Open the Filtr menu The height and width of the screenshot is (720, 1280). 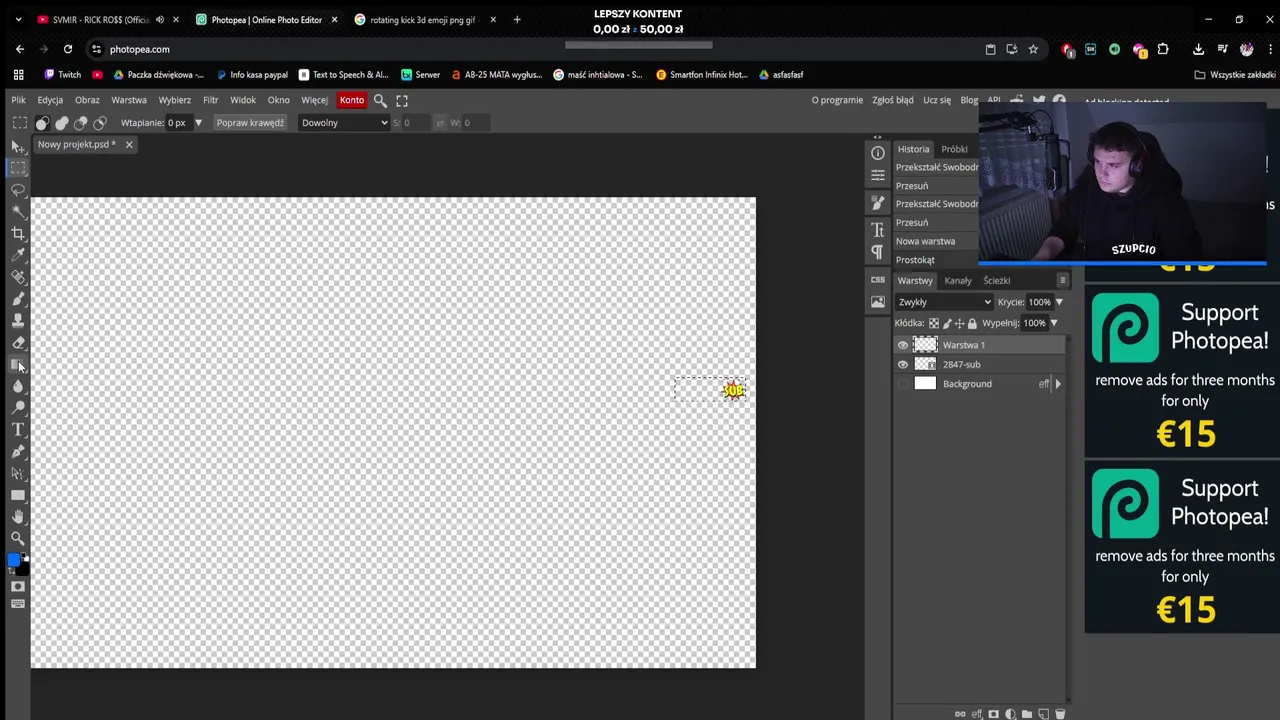(210, 100)
